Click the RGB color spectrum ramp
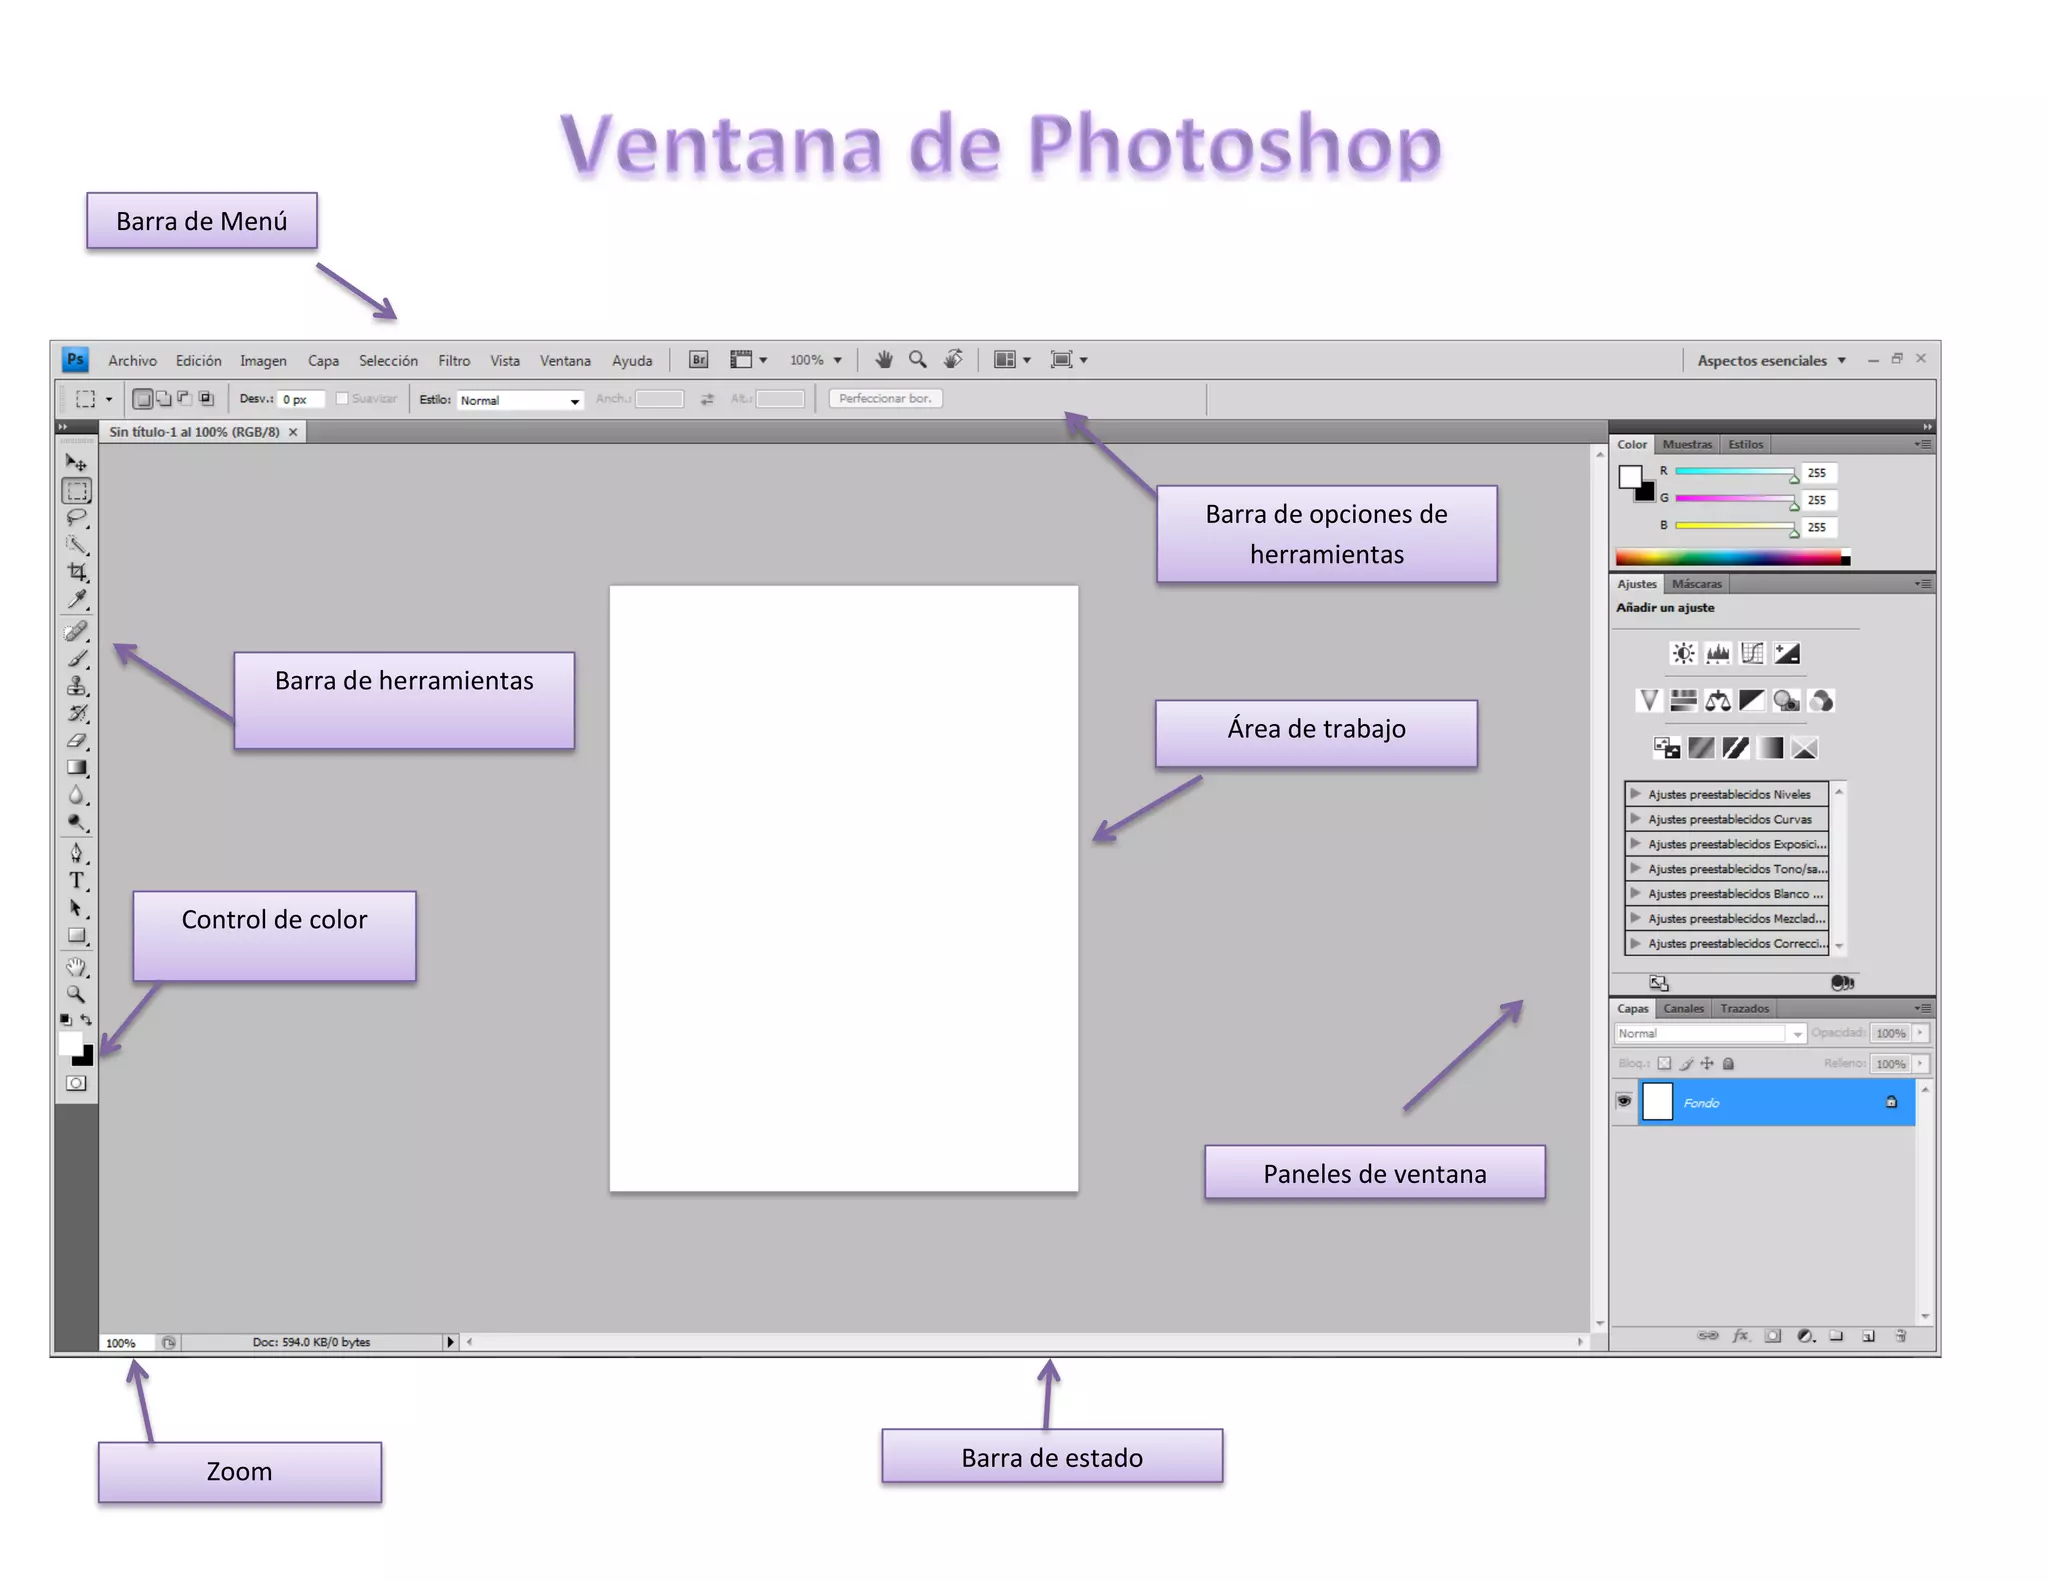Image resolution: width=2048 pixels, height=1582 pixels. point(1730,558)
